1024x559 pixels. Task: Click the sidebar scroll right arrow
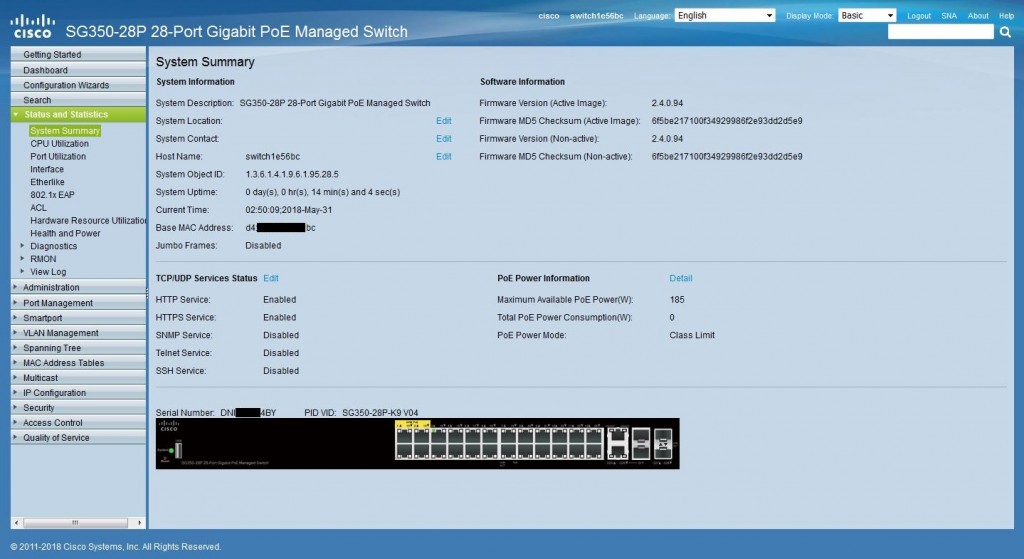[139, 523]
